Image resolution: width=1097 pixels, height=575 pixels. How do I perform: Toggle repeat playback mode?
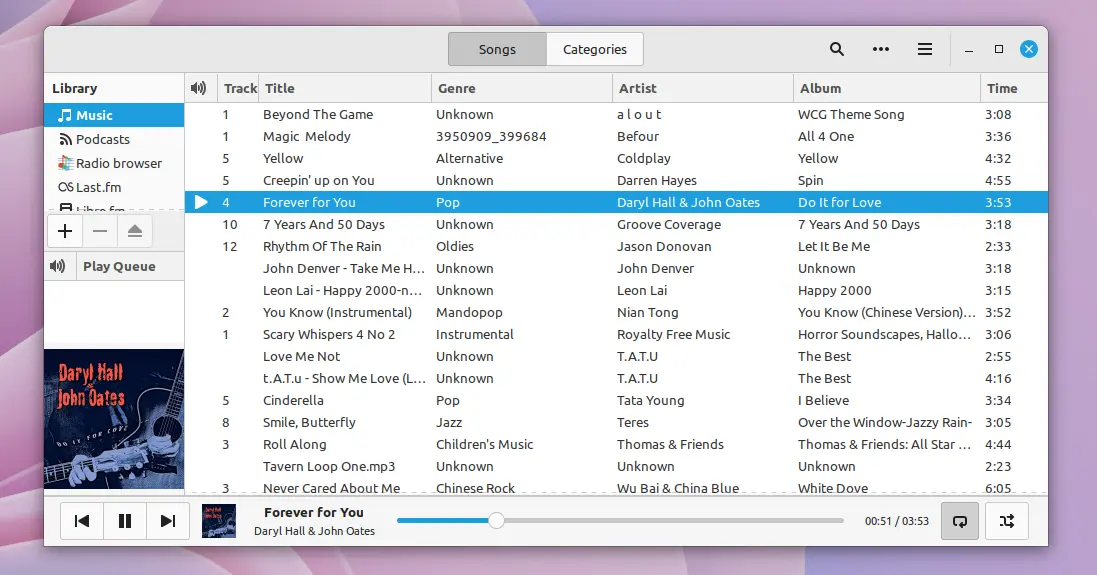point(960,520)
